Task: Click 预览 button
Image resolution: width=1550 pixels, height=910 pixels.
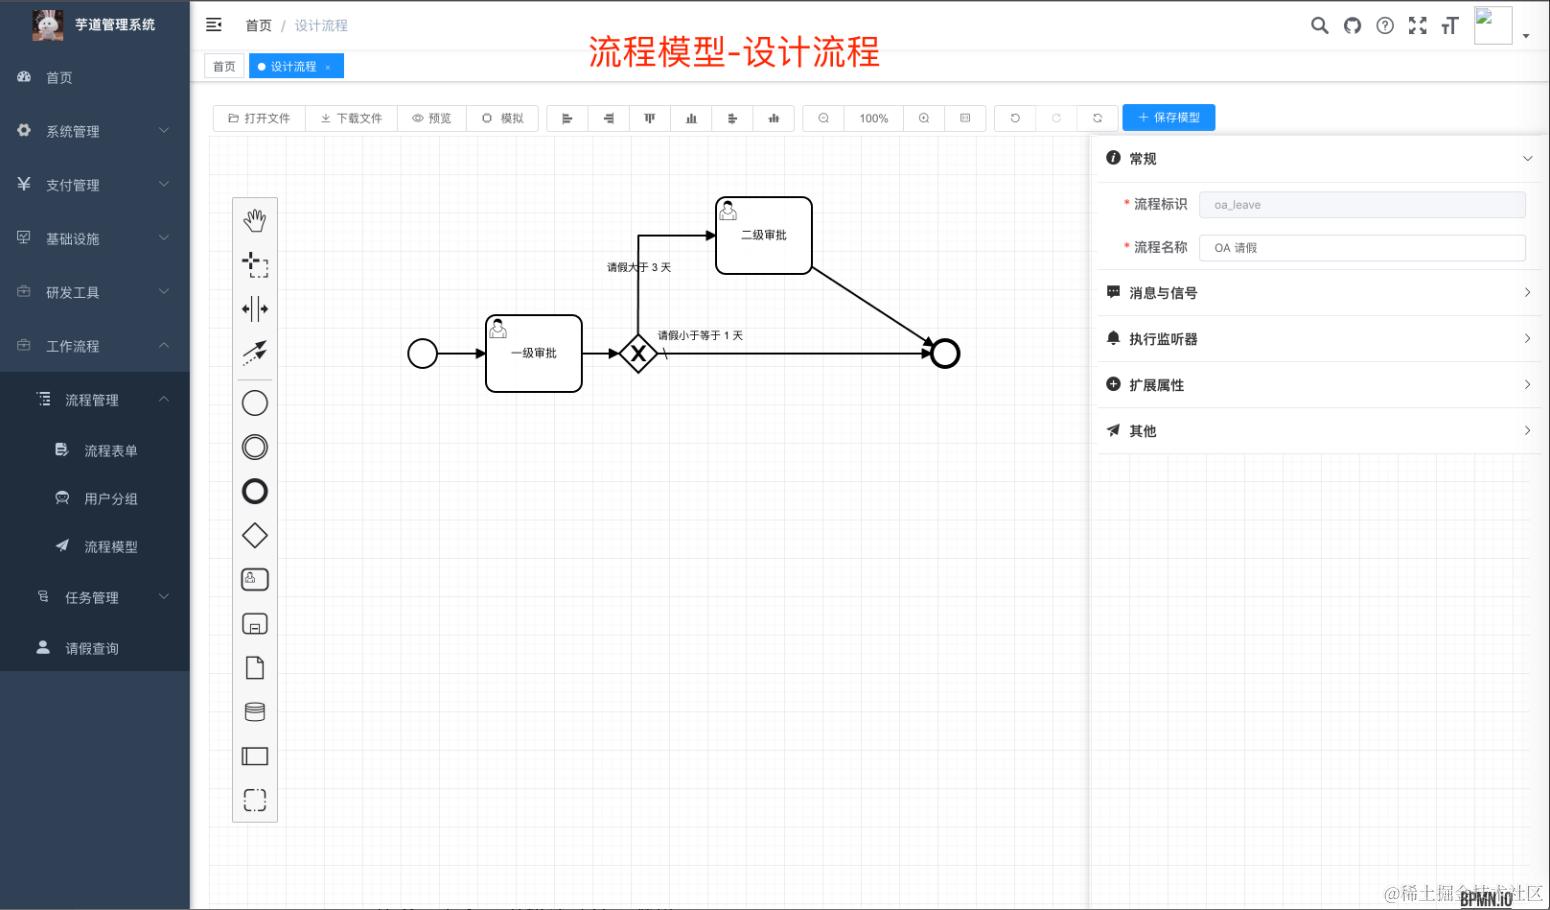Action: pos(432,118)
